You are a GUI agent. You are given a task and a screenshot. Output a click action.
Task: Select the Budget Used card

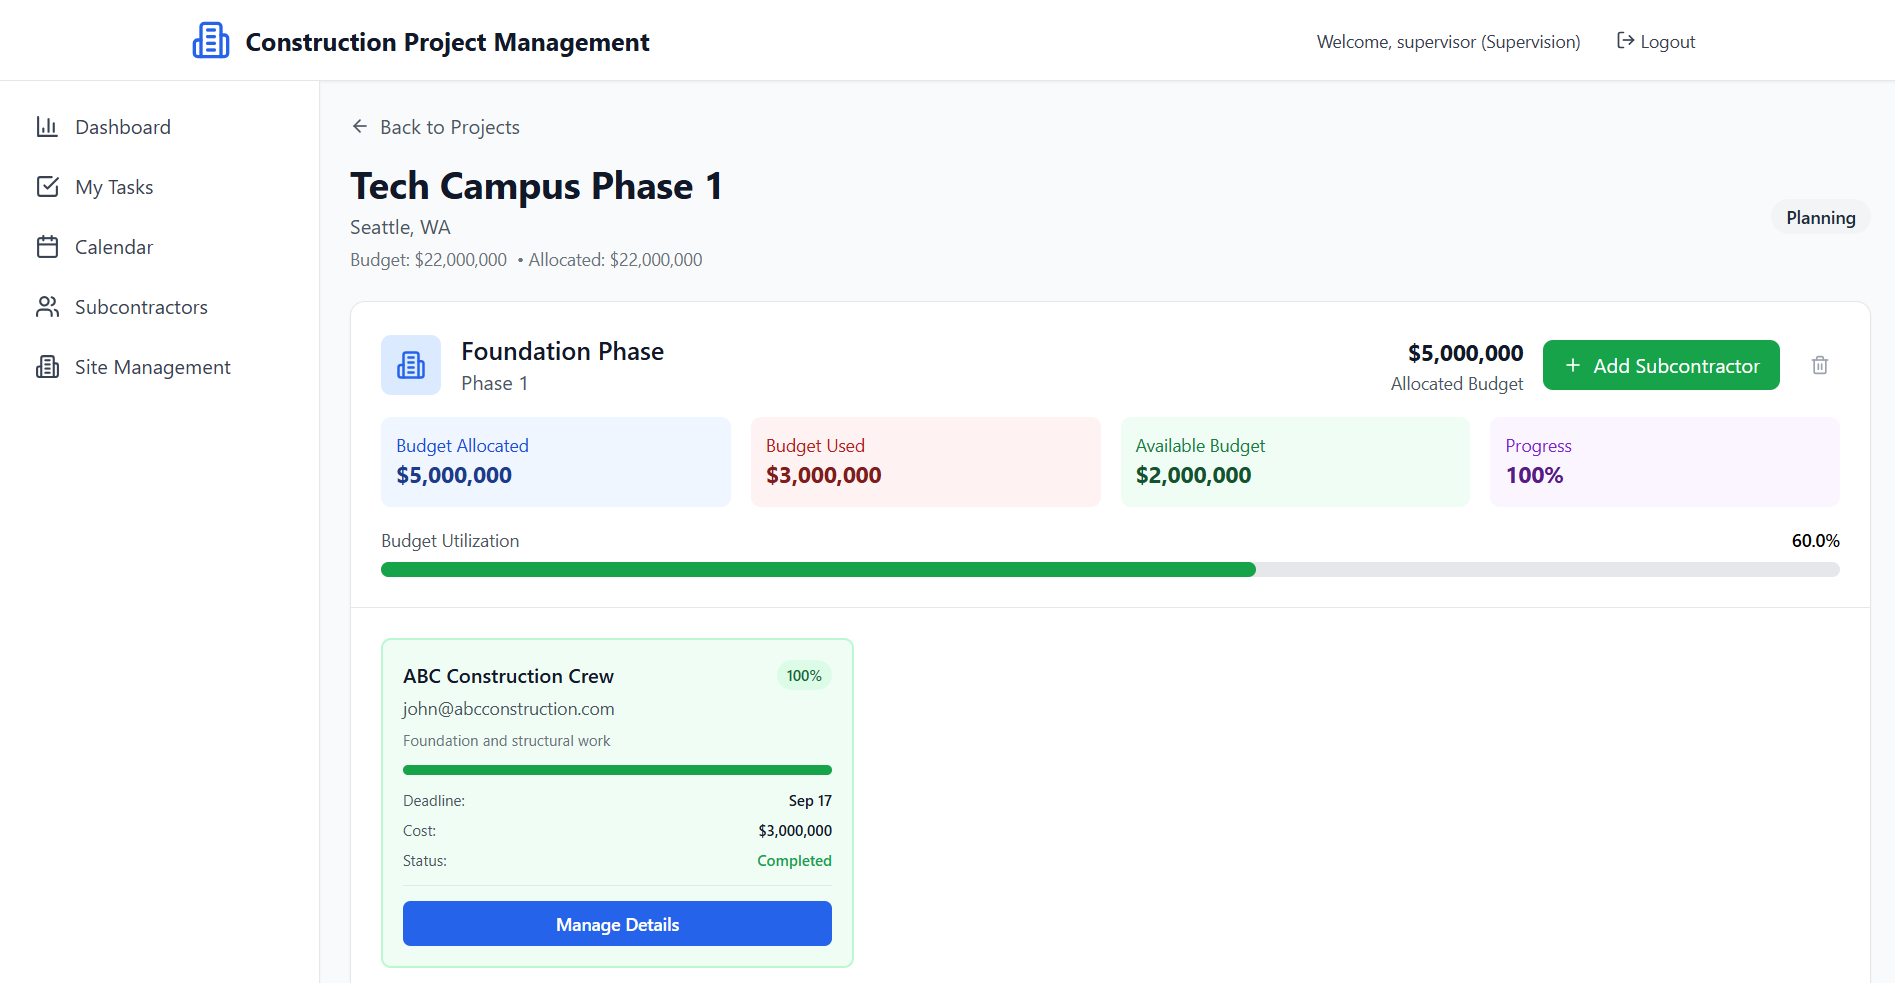point(925,462)
